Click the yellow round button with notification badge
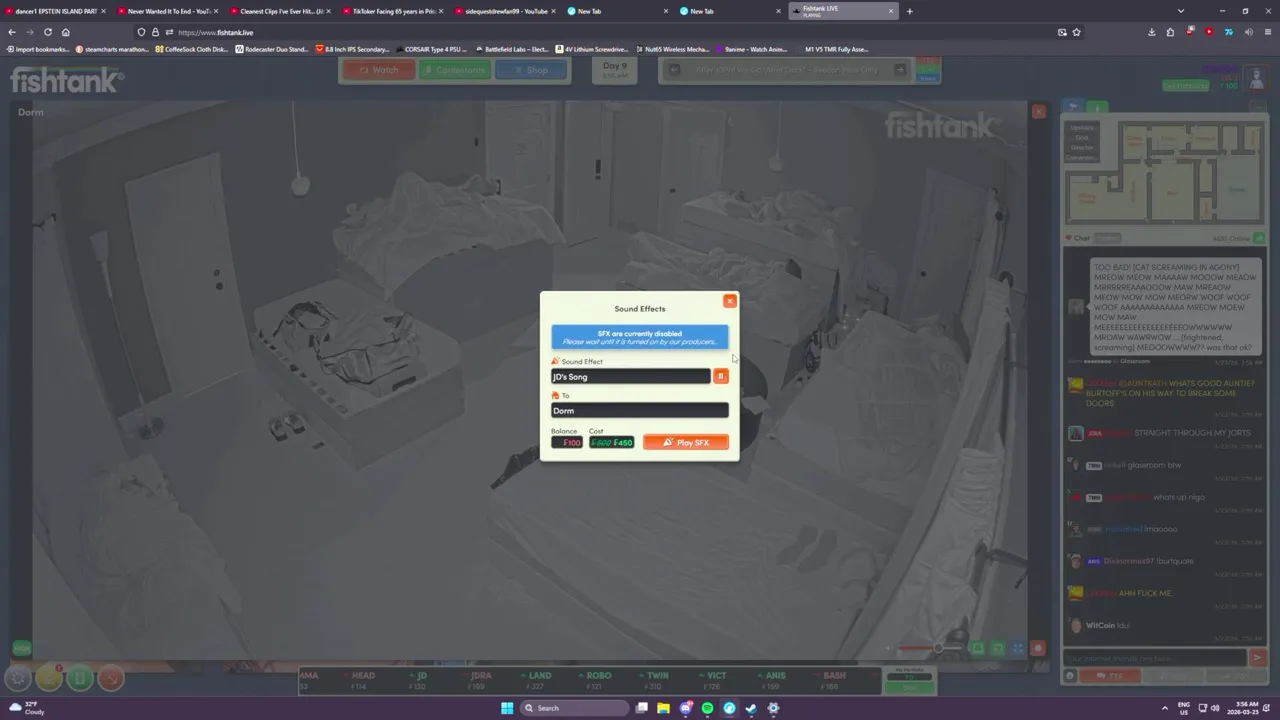This screenshot has width=1280, height=720. pyautogui.click(x=49, y=679)
